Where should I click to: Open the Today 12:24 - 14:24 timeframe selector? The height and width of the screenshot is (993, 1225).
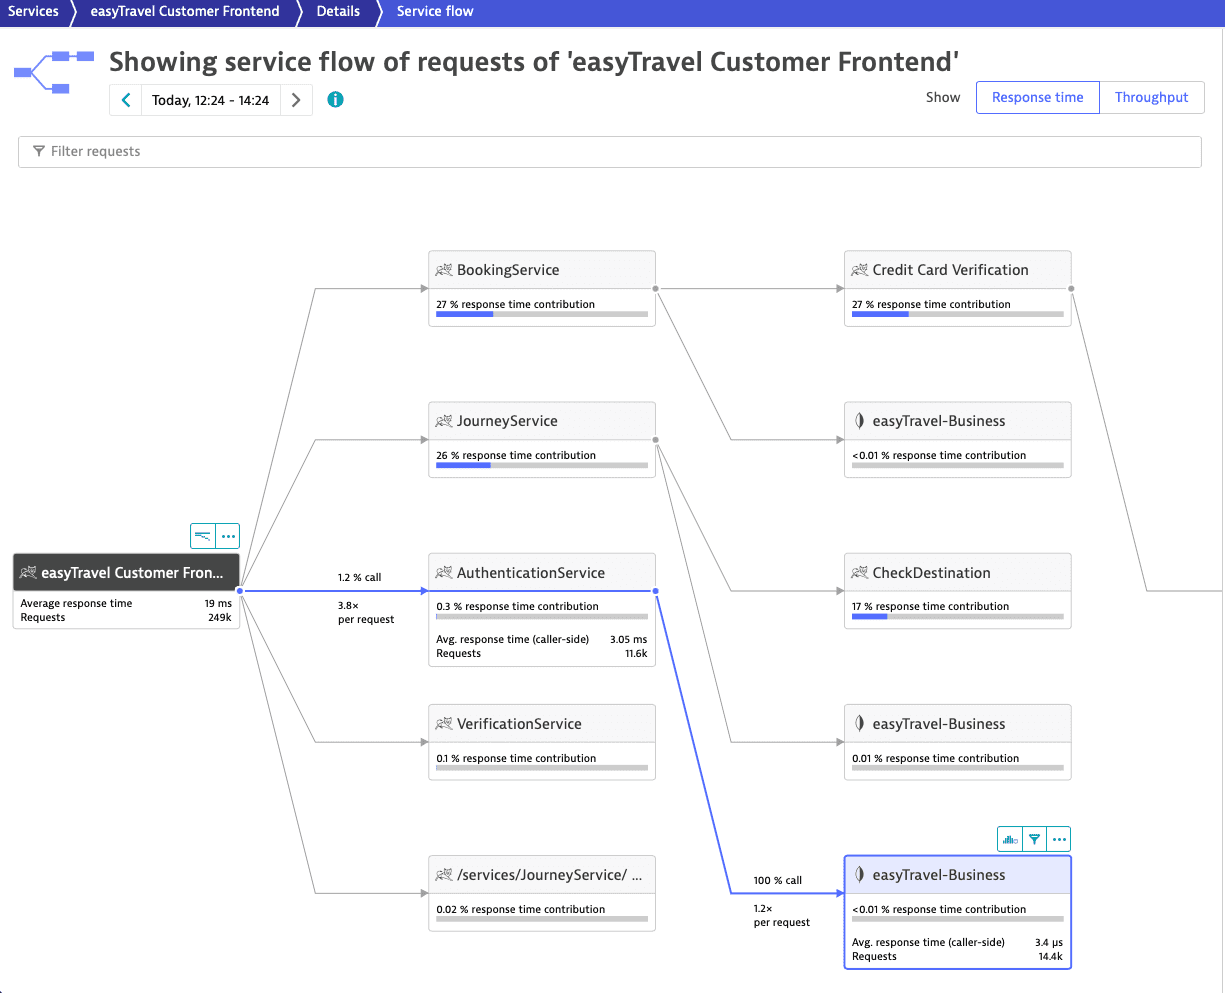click(210, 100)
